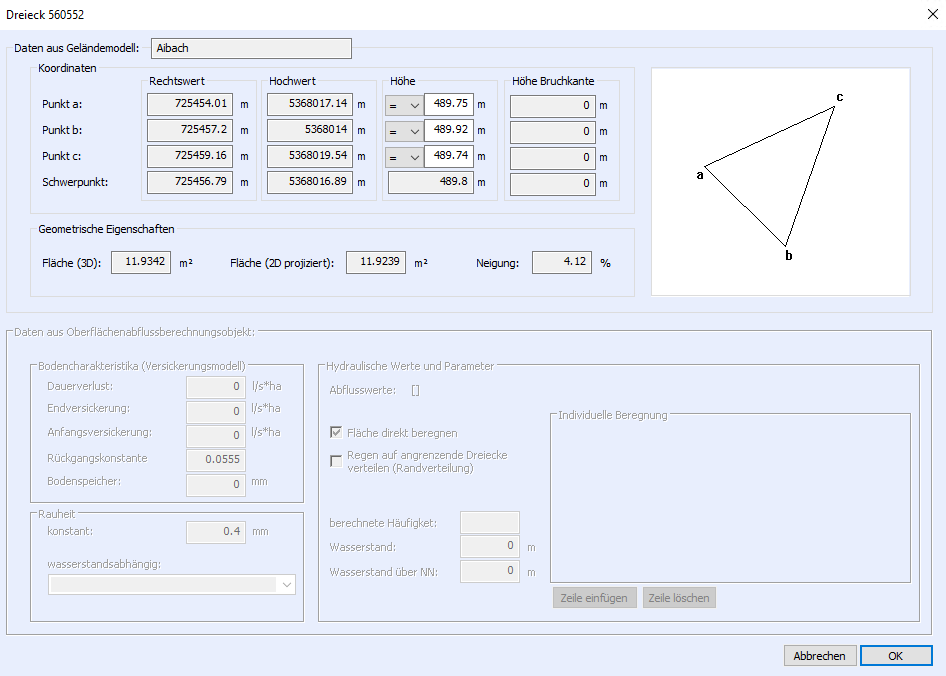Open the Höhe operator dropdown for Punkt b
The width and height of the screenshot is (946, 676).
point(404,130)
